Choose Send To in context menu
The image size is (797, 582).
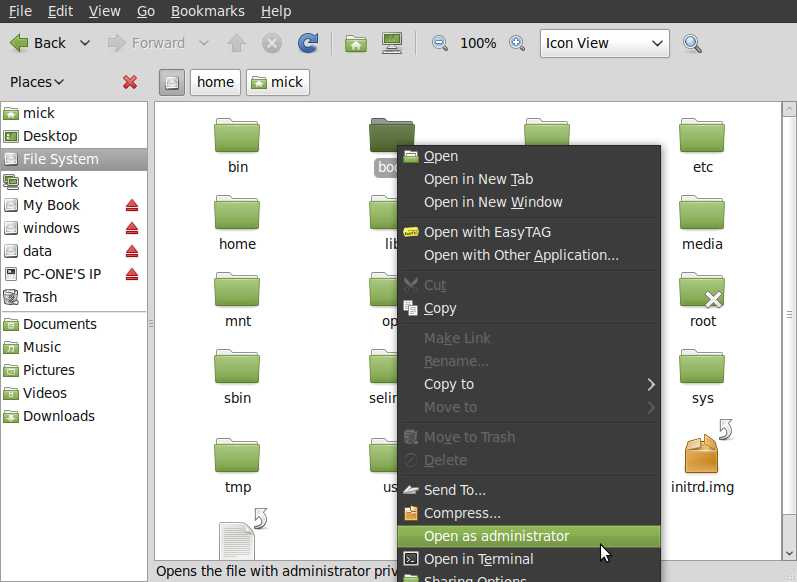tap(529, 490)
